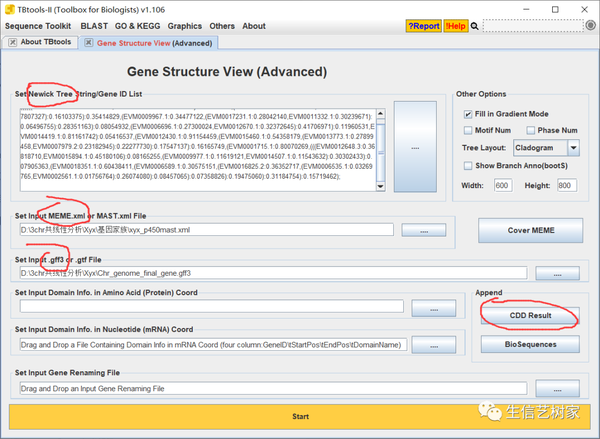Maximize the TBtools window

(x=555, y=10)
